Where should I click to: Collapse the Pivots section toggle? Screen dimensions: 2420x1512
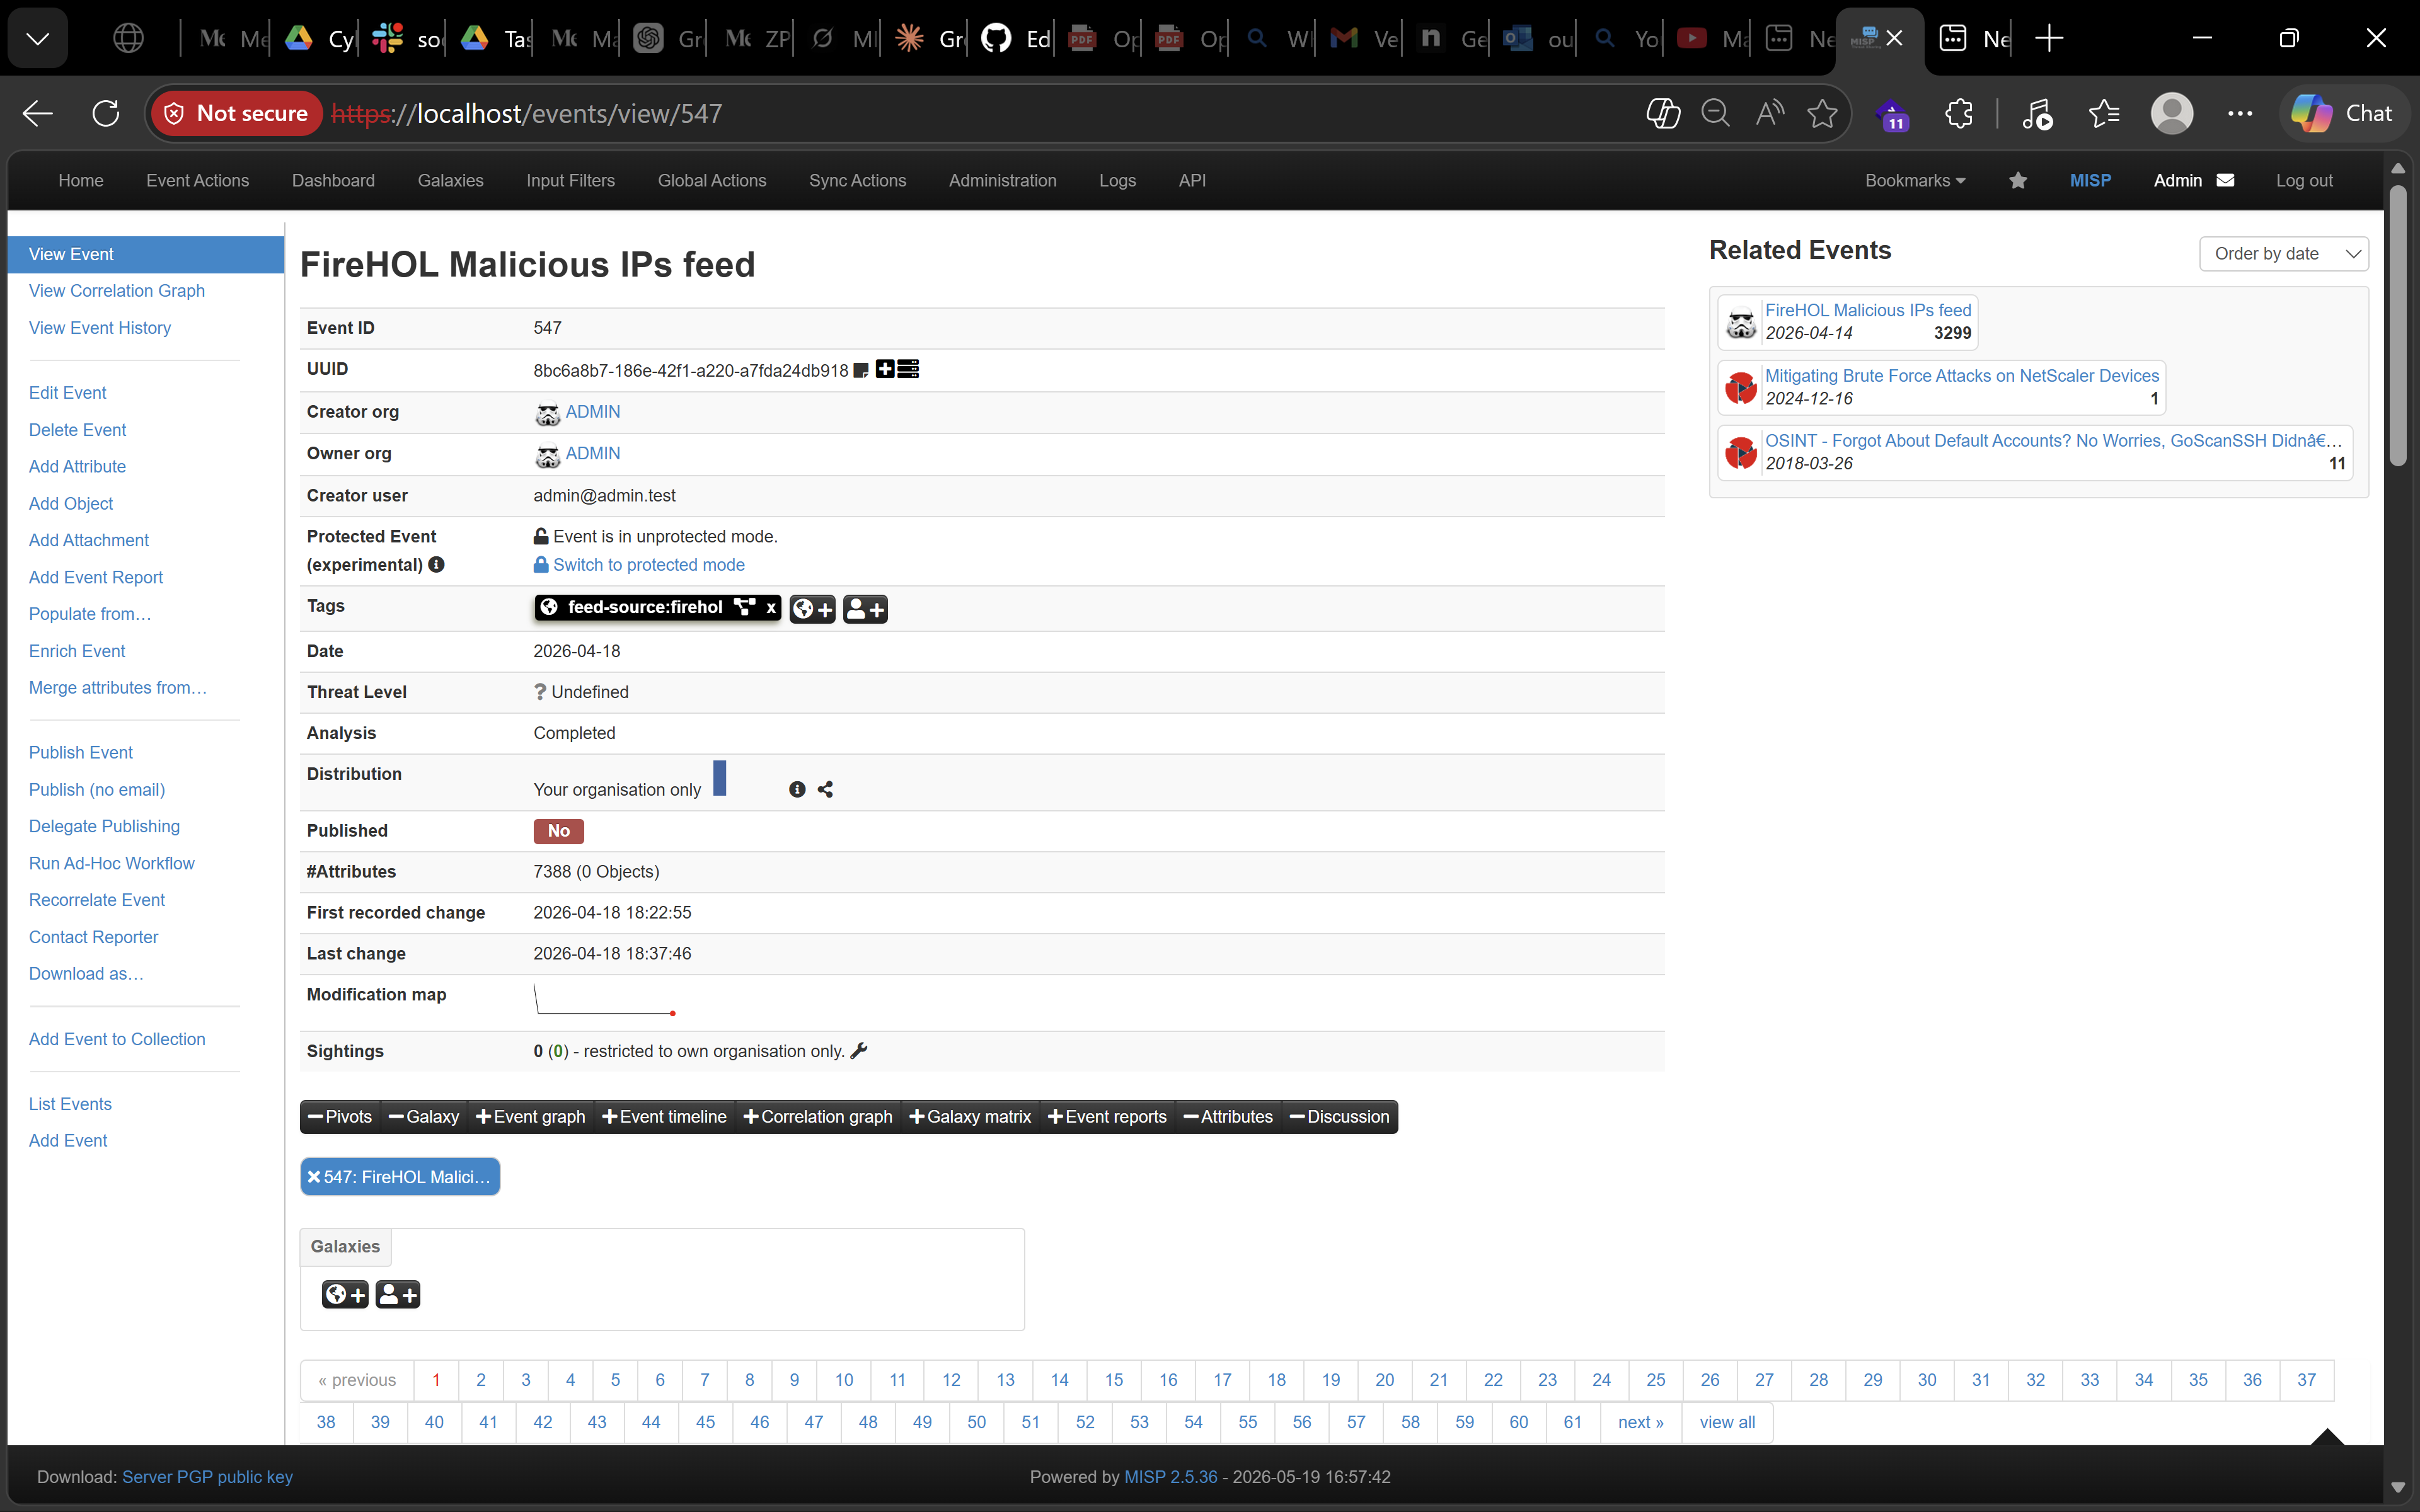click(340, 1117)
